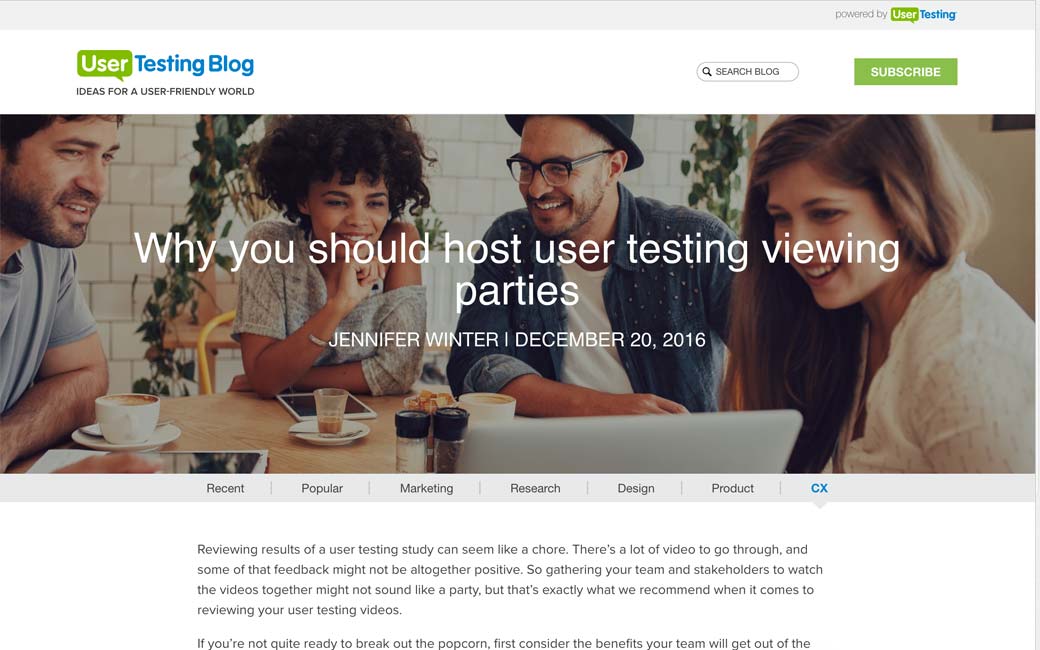Select the Product category tab
1040x650 pixels.
(x=732, y=488)
